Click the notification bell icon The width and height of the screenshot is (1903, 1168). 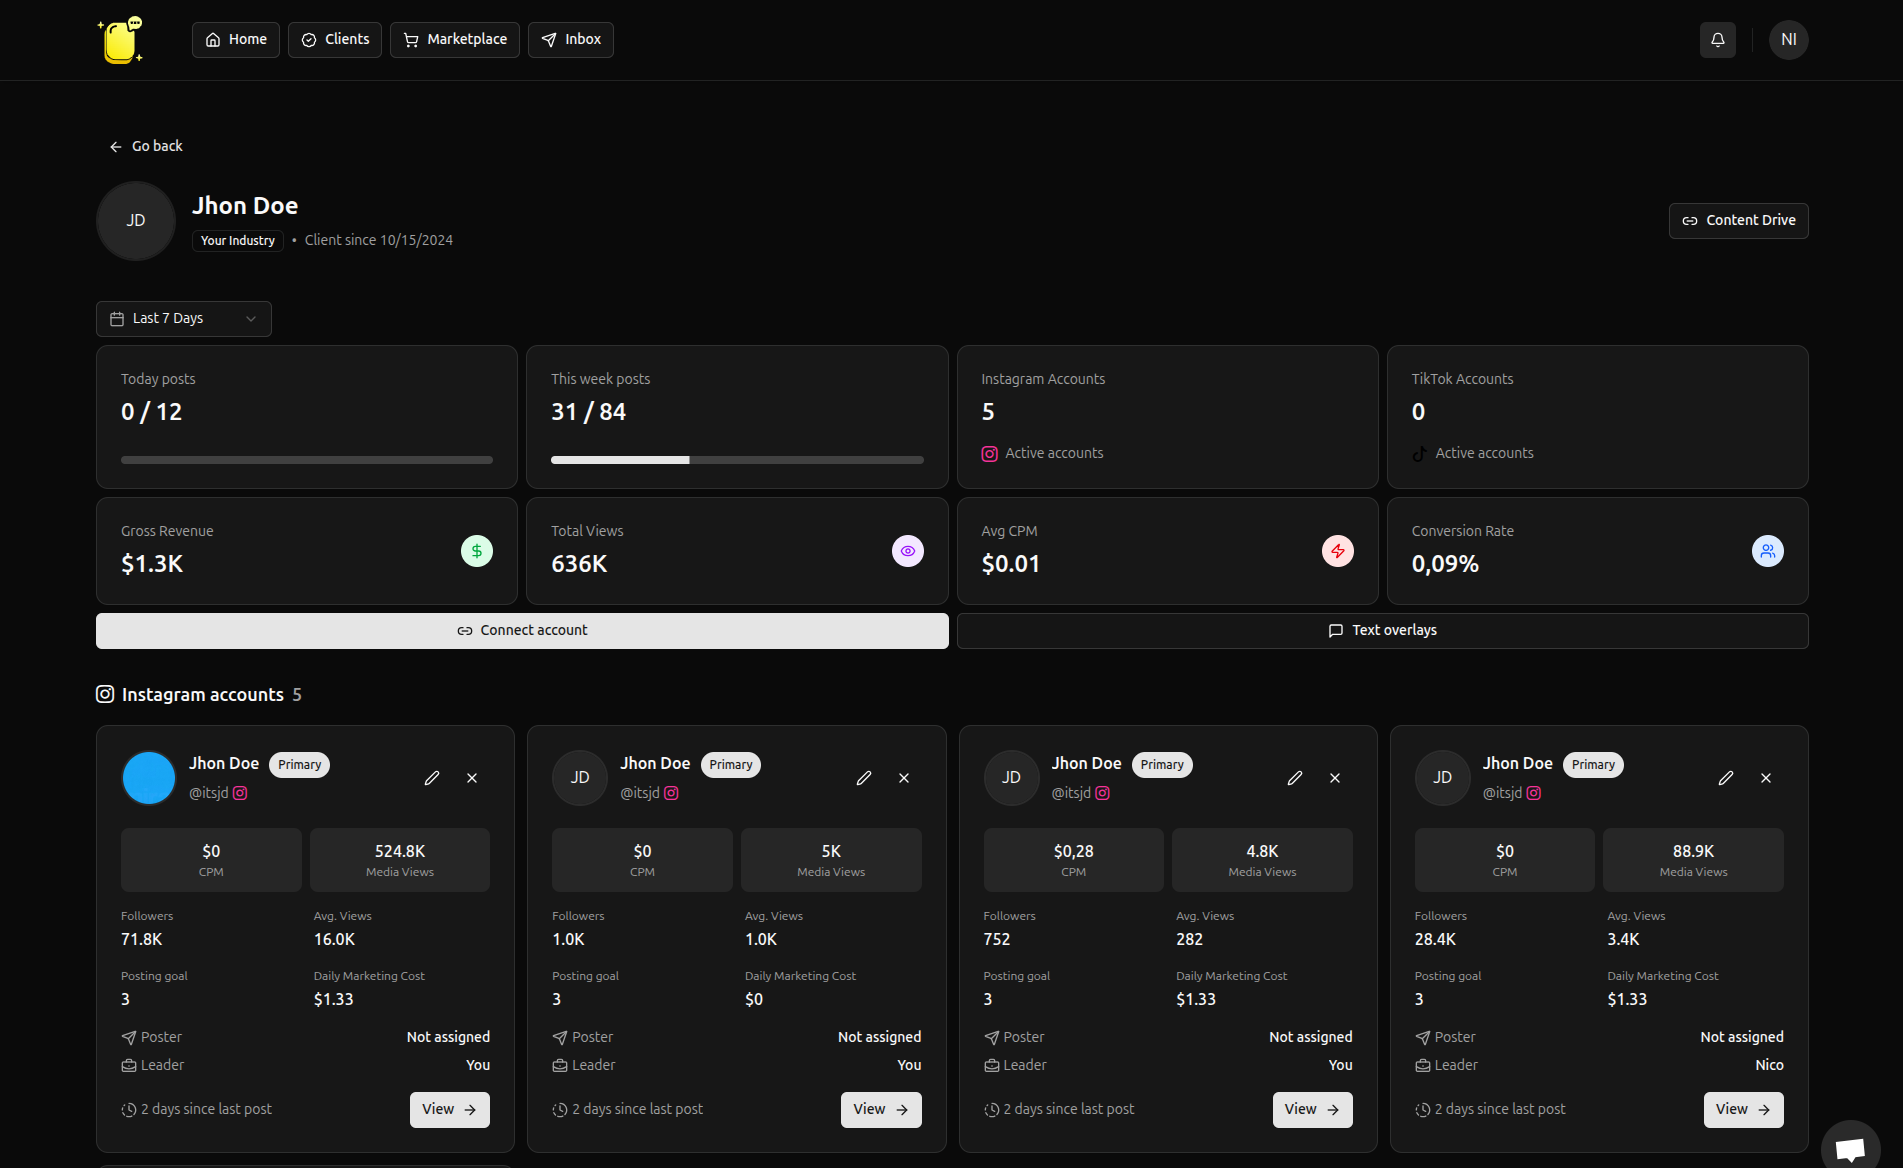tap(1717, 40)
